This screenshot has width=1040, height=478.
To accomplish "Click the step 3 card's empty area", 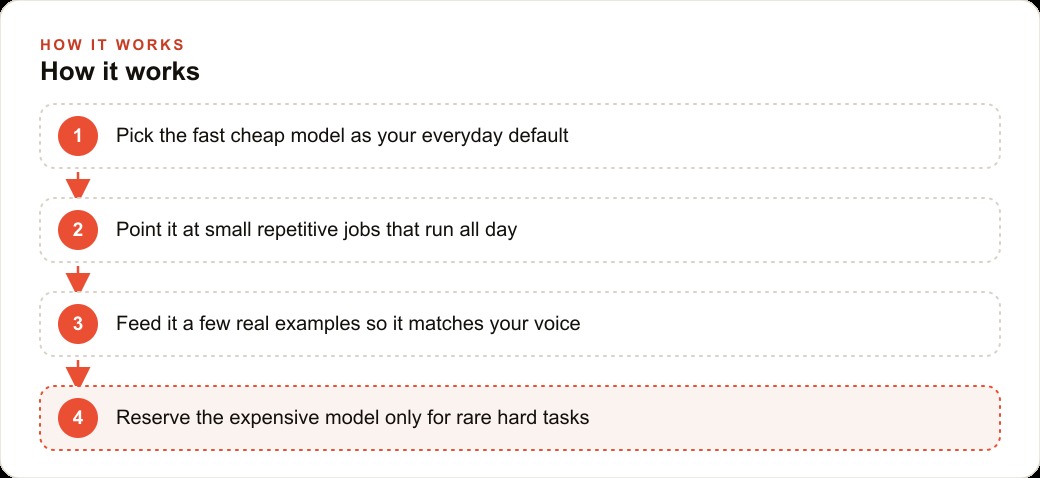I will pyautogui.click(x=789, y=324).
